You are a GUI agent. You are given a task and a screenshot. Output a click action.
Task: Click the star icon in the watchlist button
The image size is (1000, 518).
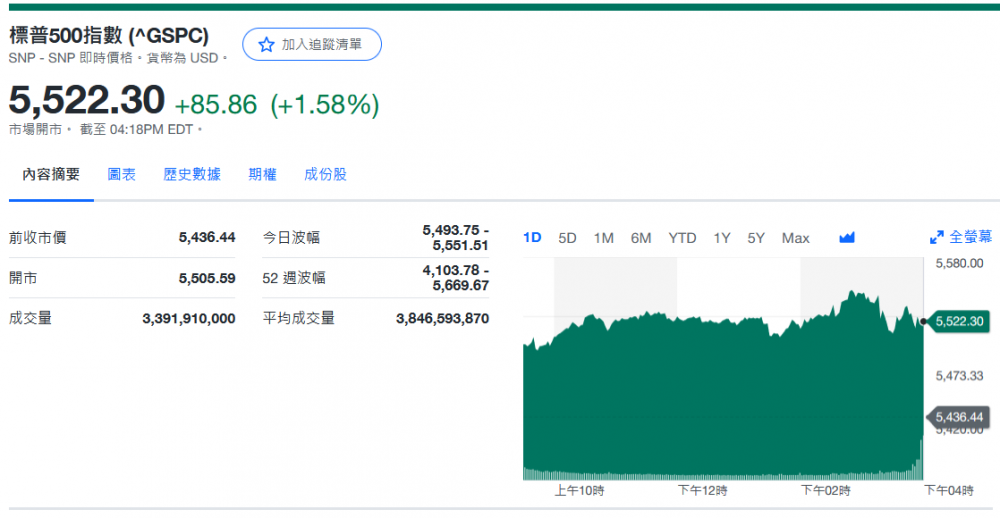(x=266, y=45)
